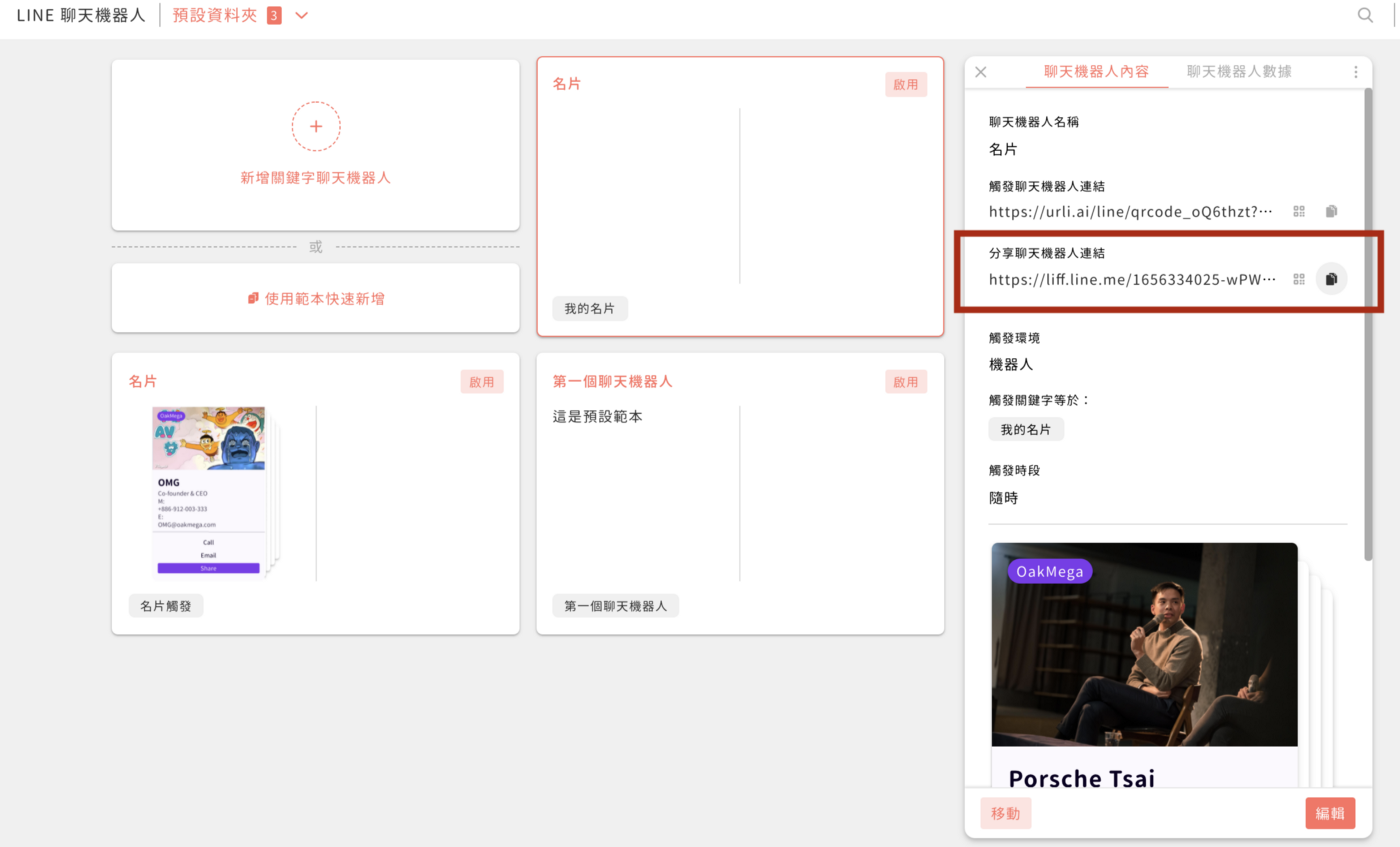The width and height of the screenshot is (1400, 847).
Task: Click the 第一個聊天機器人 card title
Action: (x=612, y=382)
